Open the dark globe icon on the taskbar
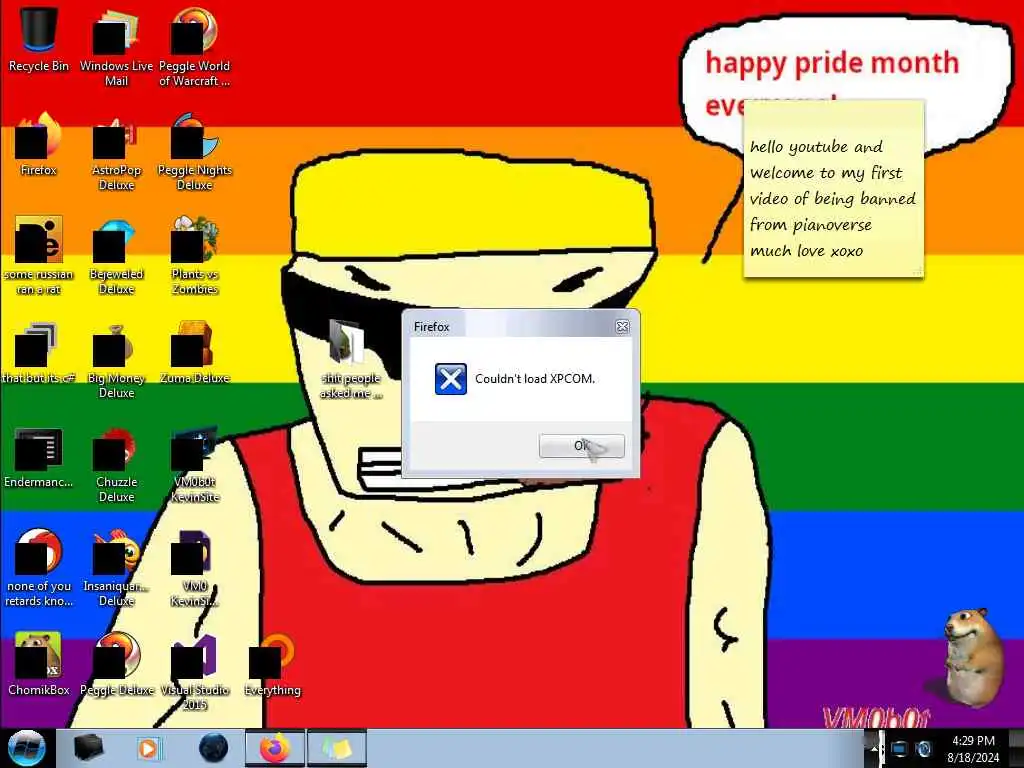Image resolution: width=1024 pixels, height=768 pixels. pos(213,748)
